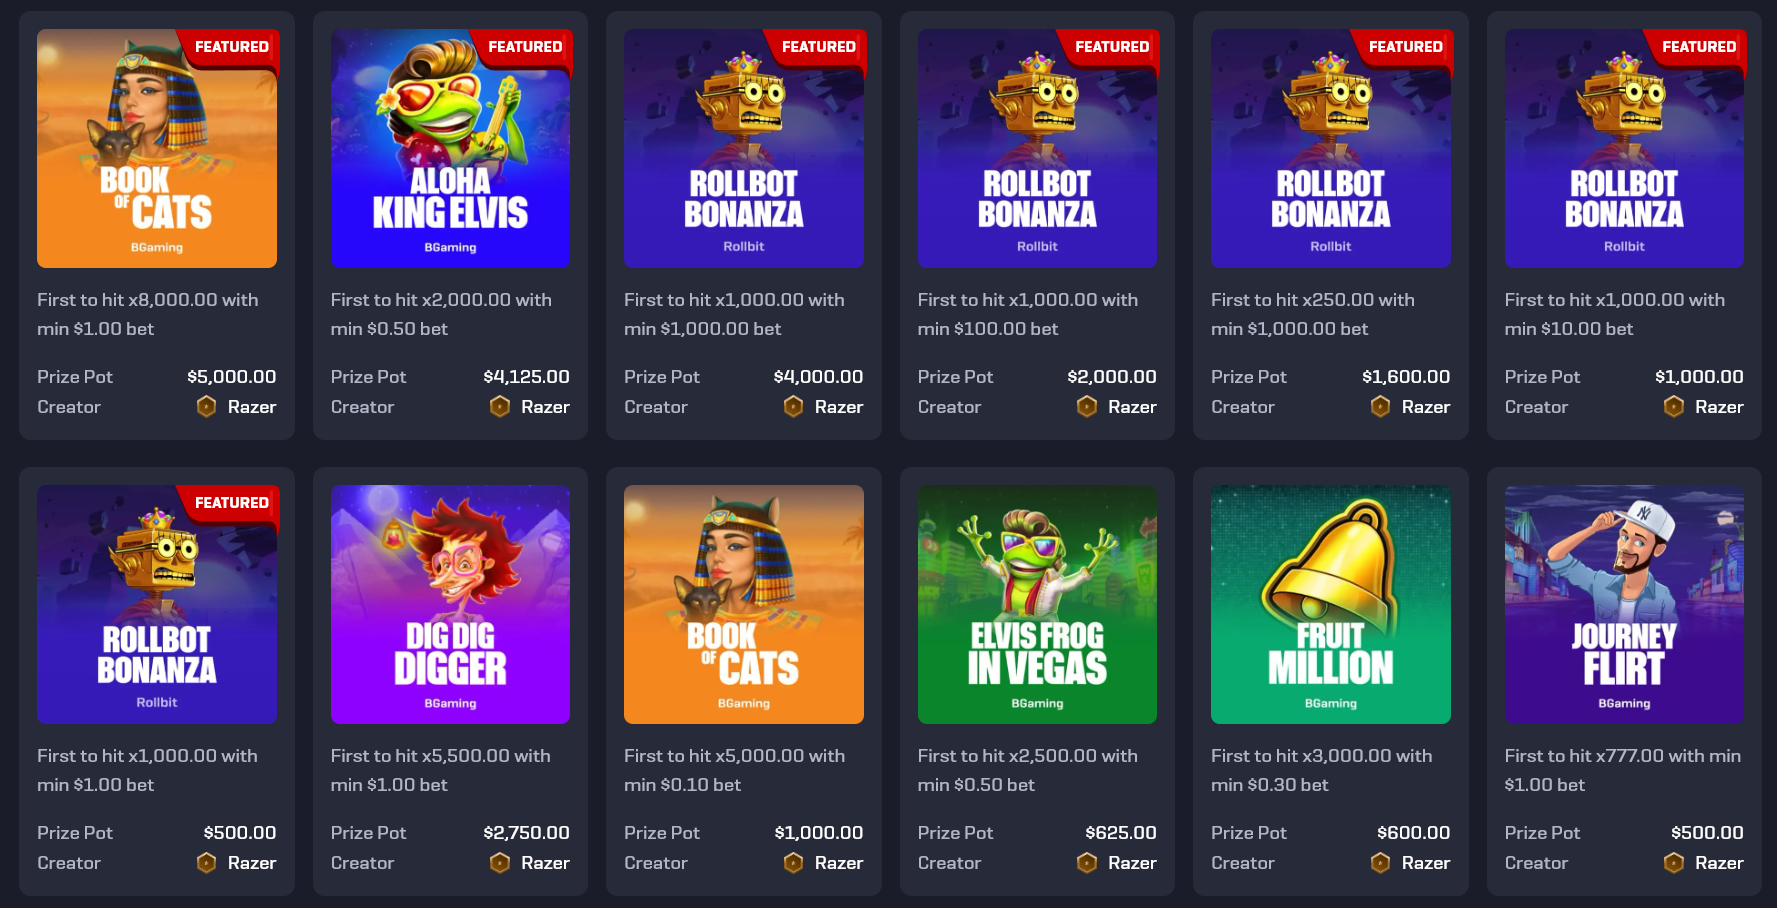
Task: Click Razer creator badge icon on $2,000.00 card
Action: (x=1087, y=406)
